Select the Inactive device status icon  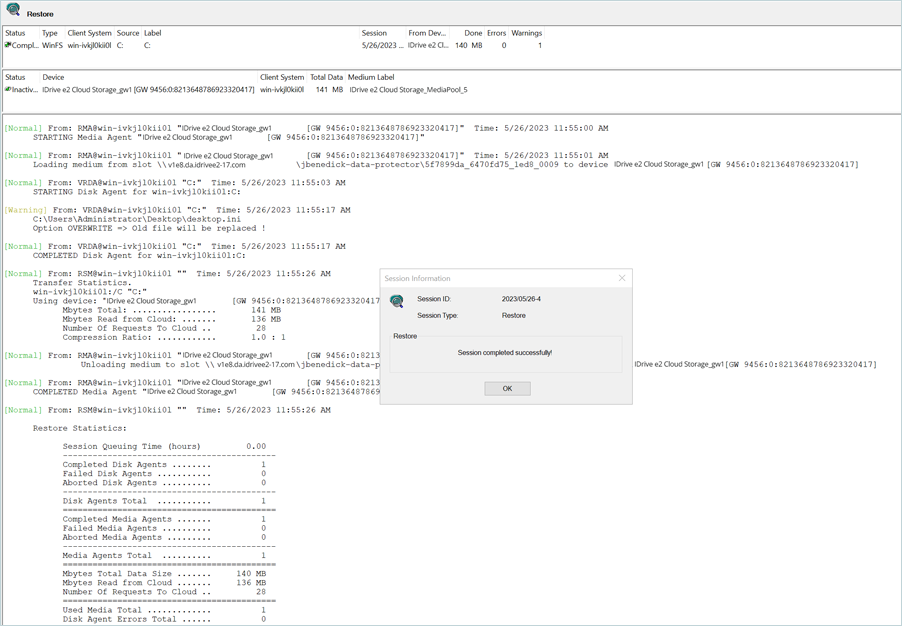pyautogui.click(x=9, y=90)
